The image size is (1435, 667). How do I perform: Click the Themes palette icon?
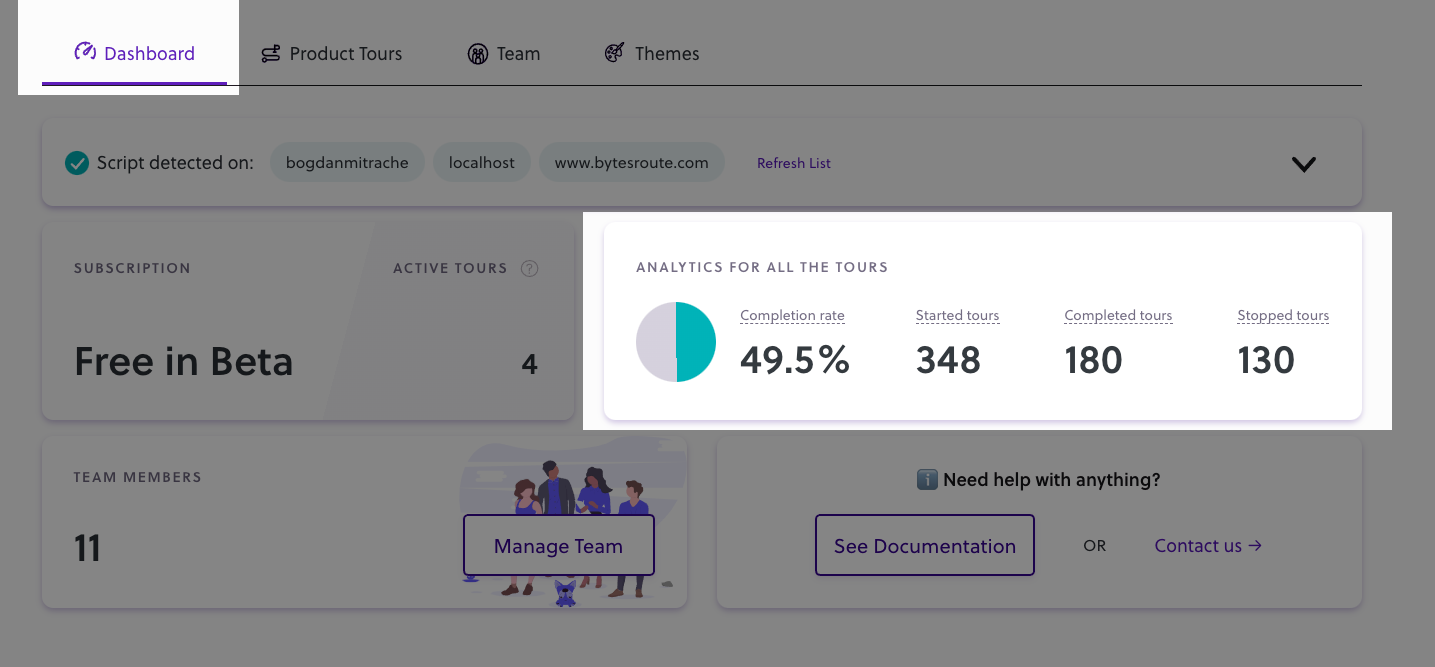point(615,53)
